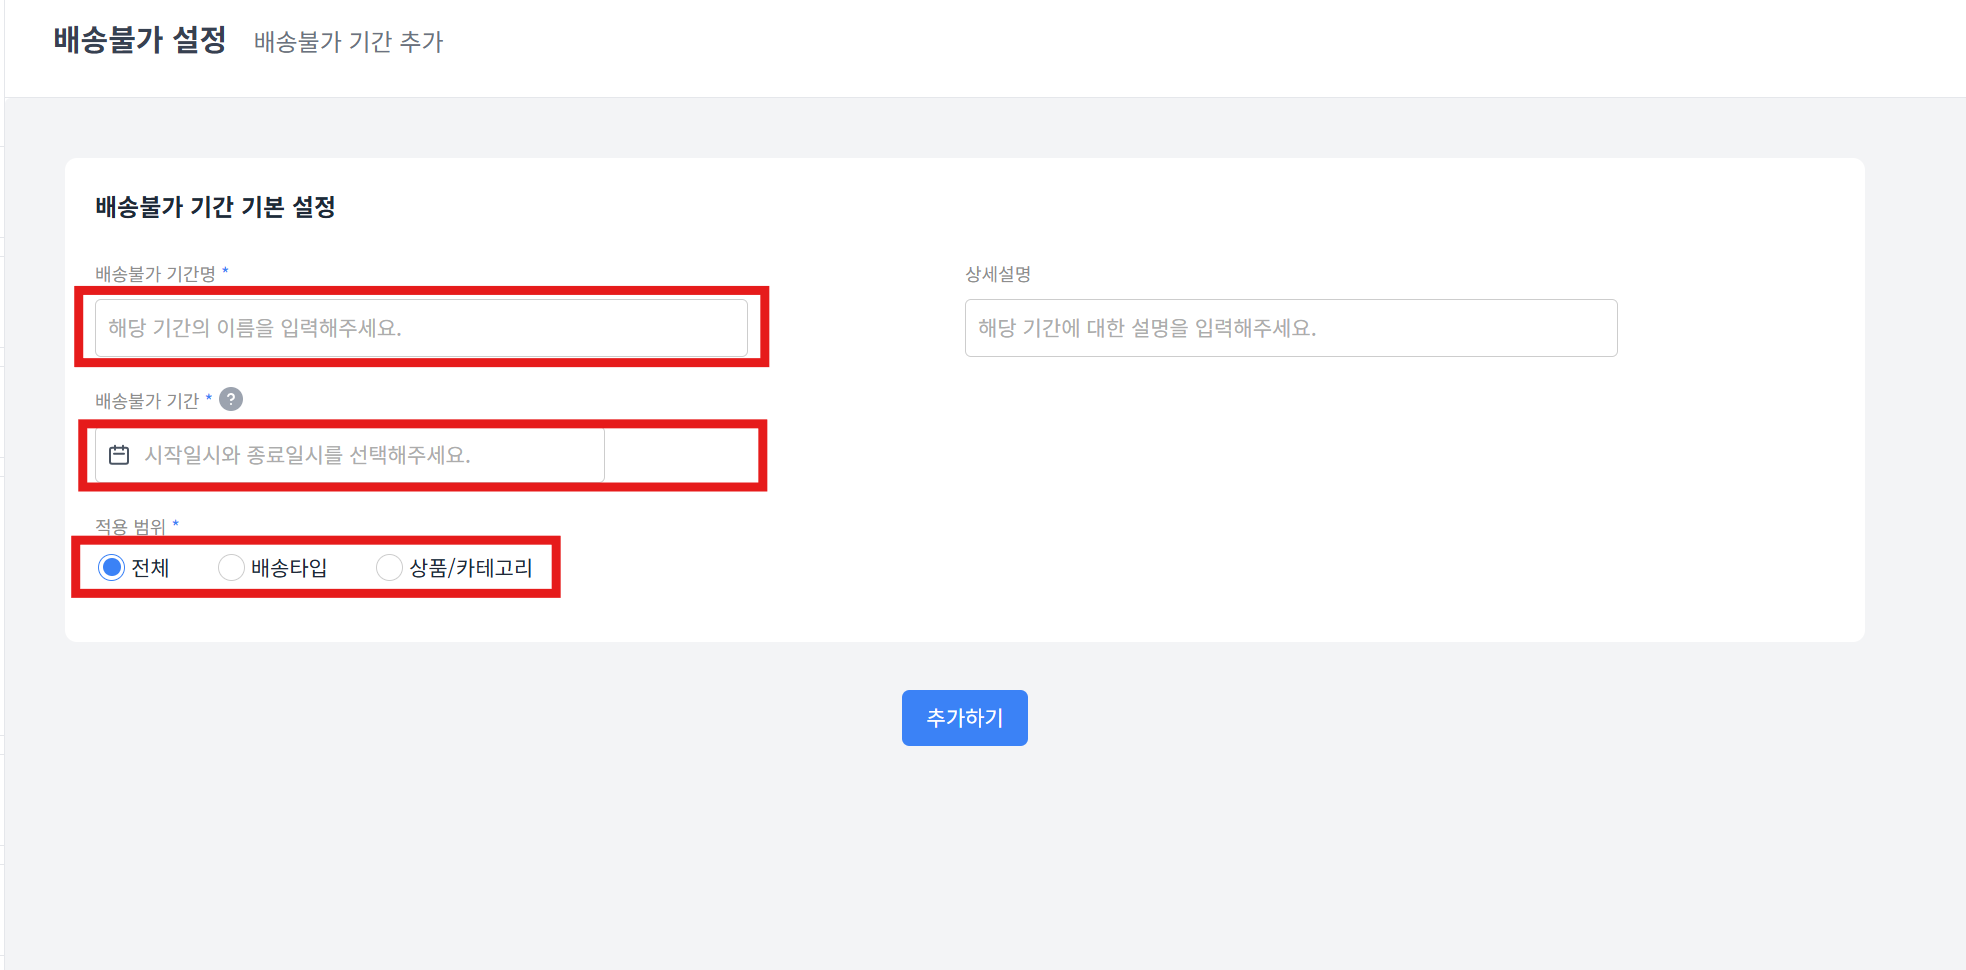
Task: Click the 상세설명 label
Action: pyautogui.click(x=998, y=274)
